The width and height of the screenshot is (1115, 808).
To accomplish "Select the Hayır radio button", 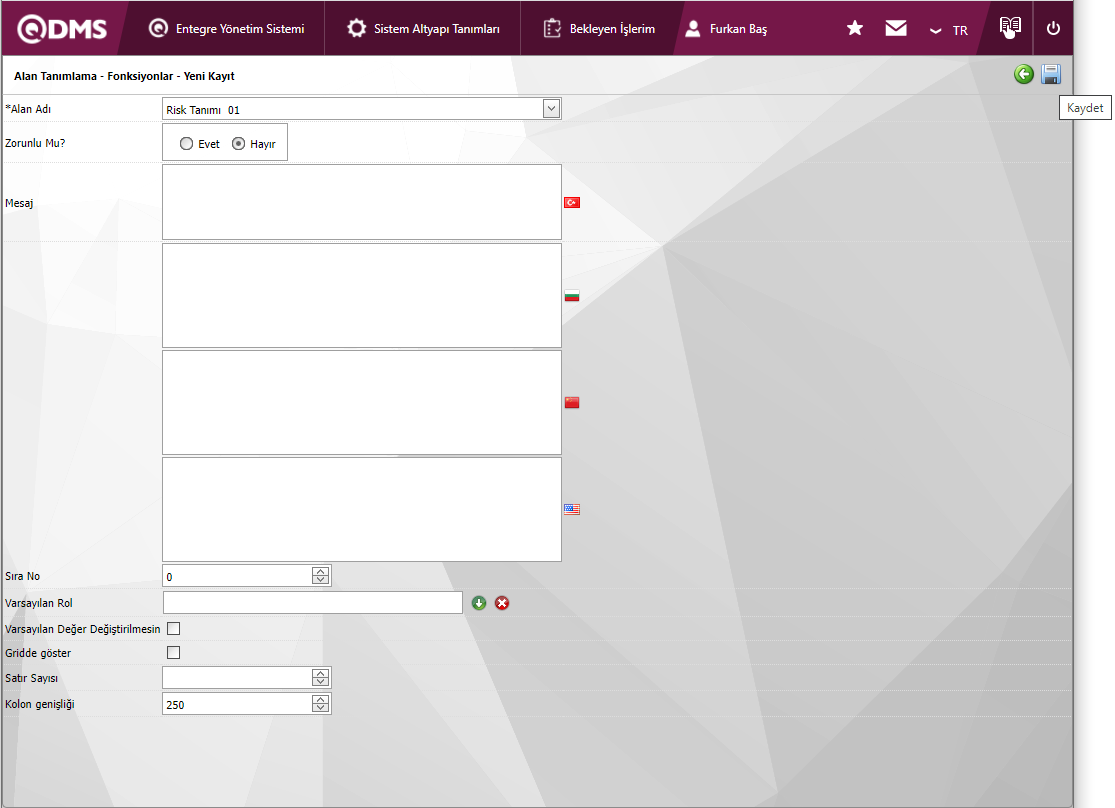I will (x=239, y=144).
